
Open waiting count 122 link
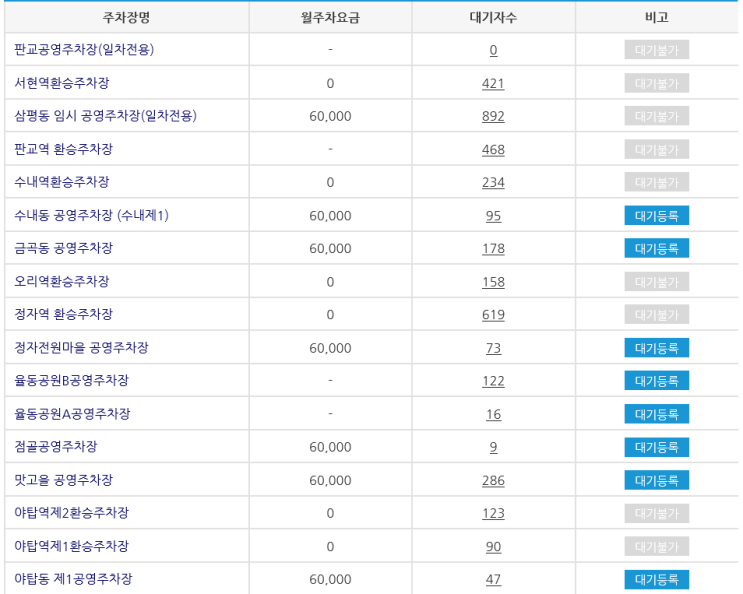coord(493,381)
